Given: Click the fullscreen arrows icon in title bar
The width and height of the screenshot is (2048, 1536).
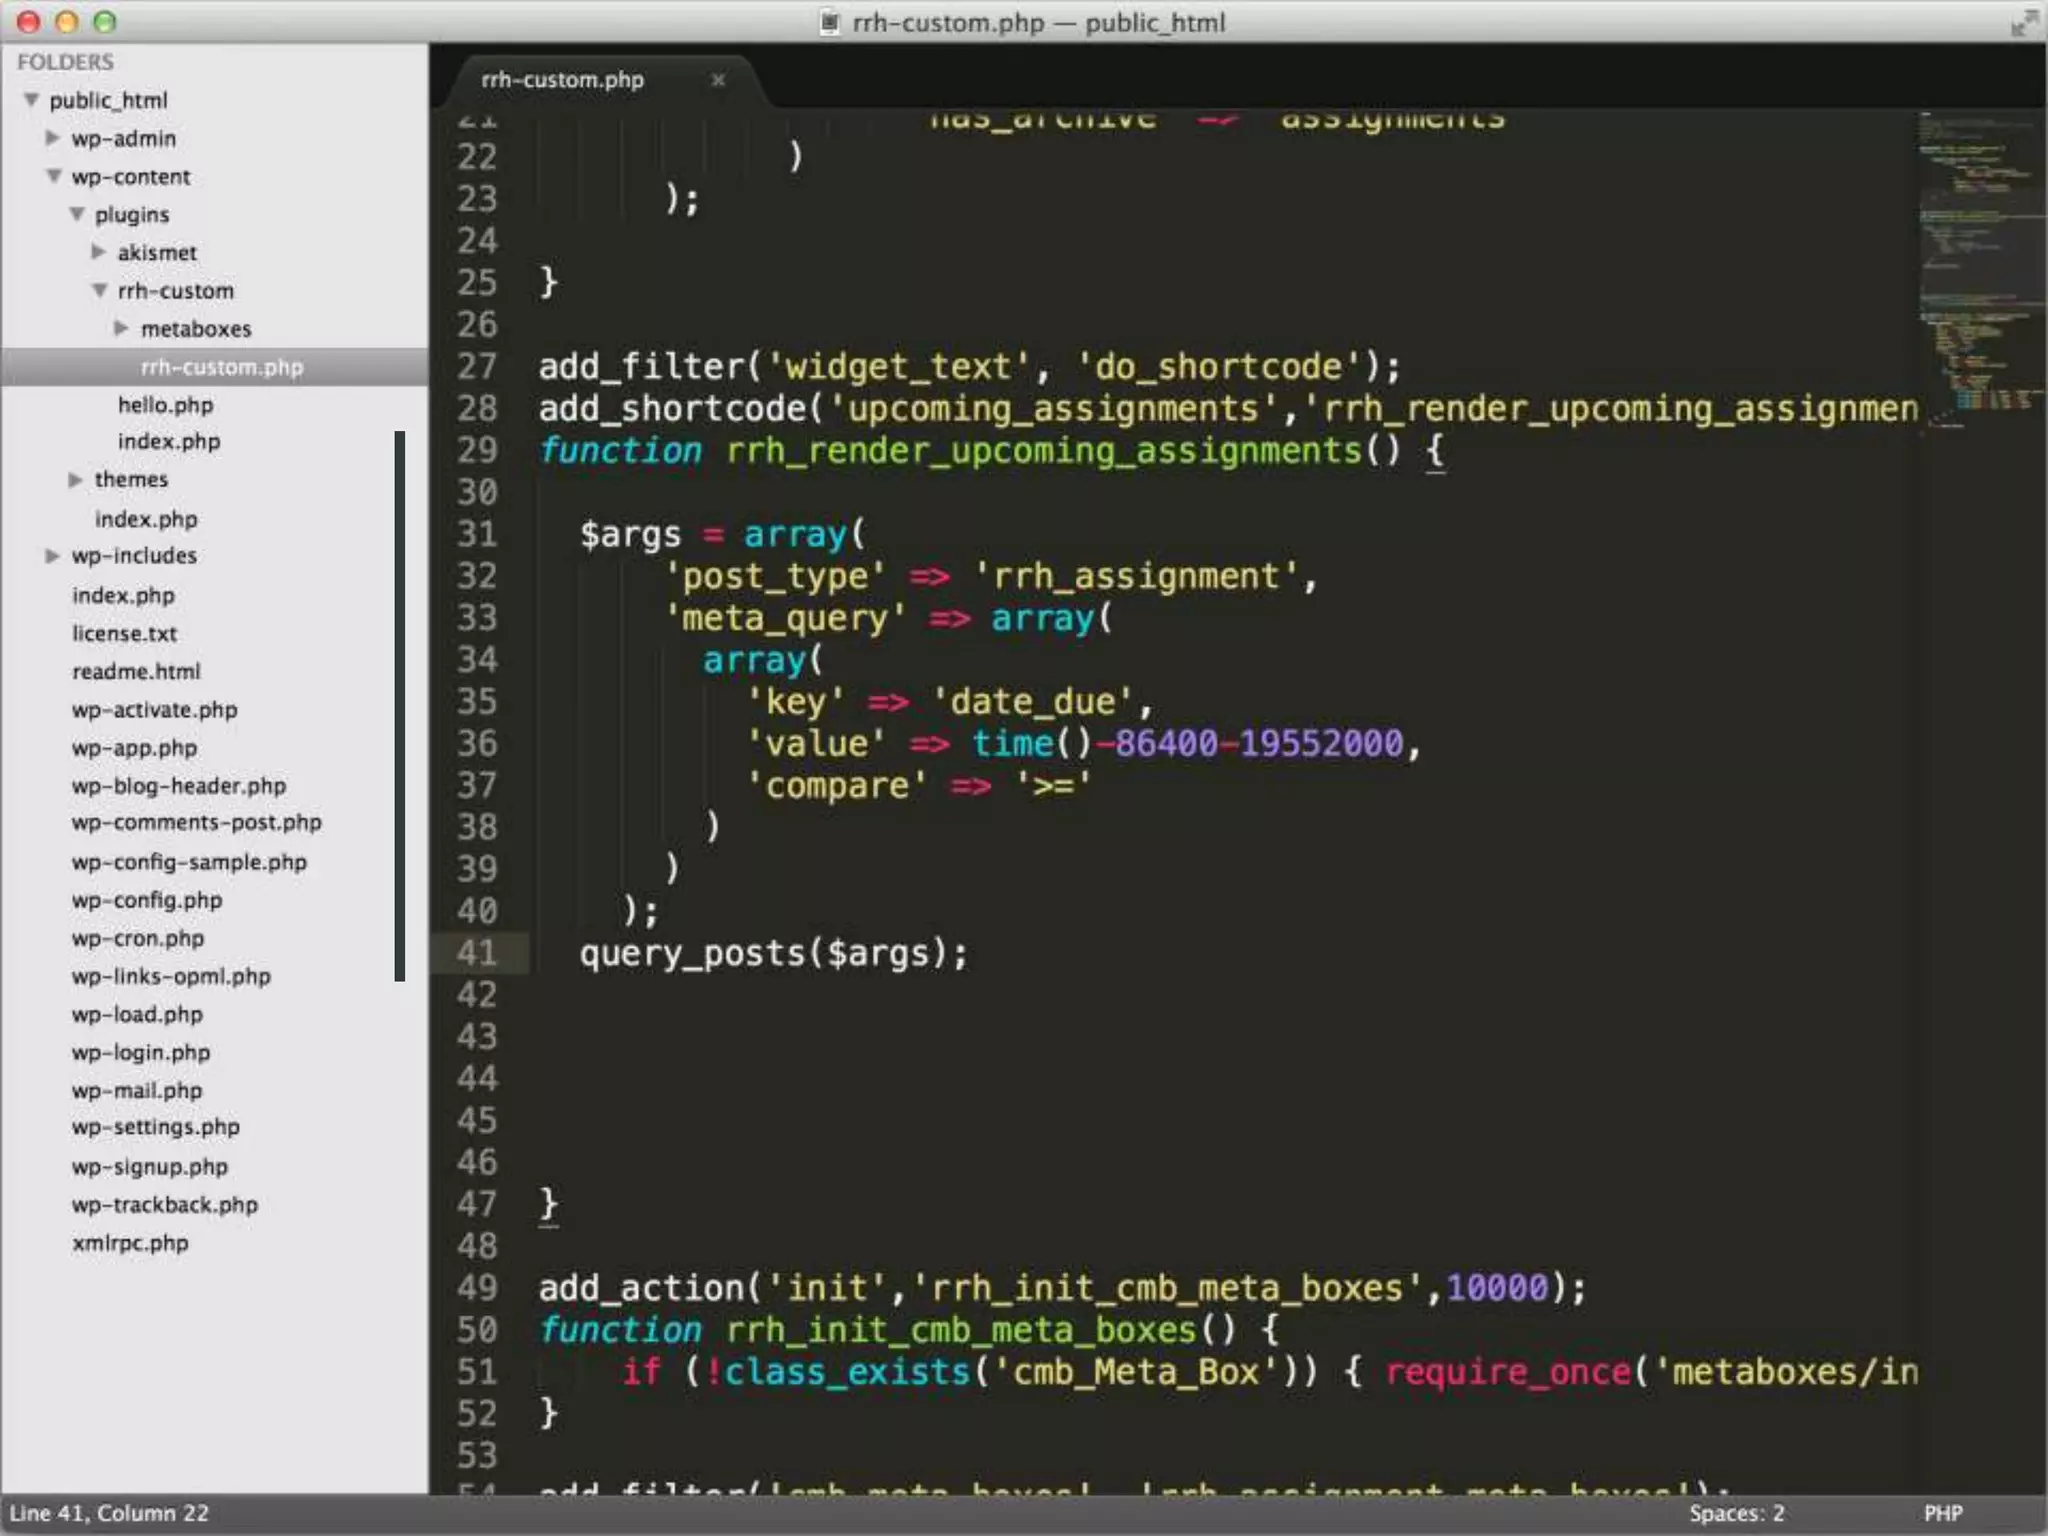Looking at the screenshot, I should [x=2023, y=22].
